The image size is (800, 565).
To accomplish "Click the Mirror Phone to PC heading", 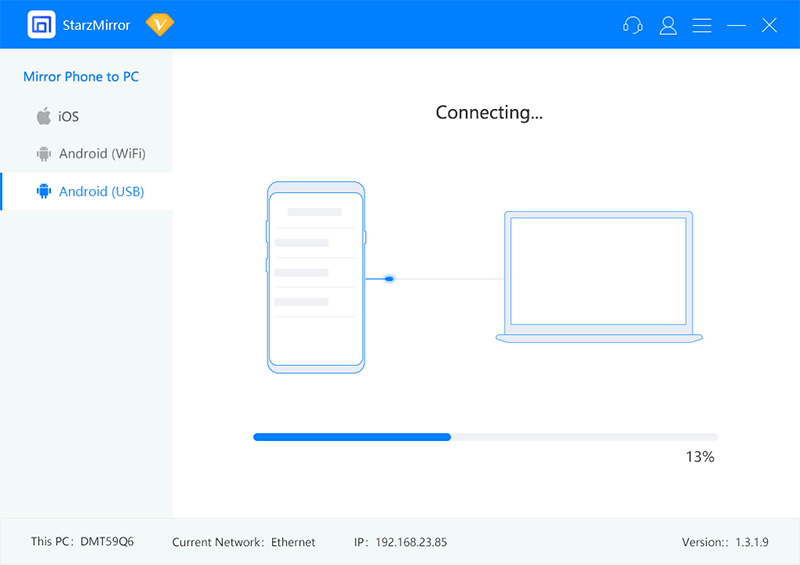I will tap(81, 77).
